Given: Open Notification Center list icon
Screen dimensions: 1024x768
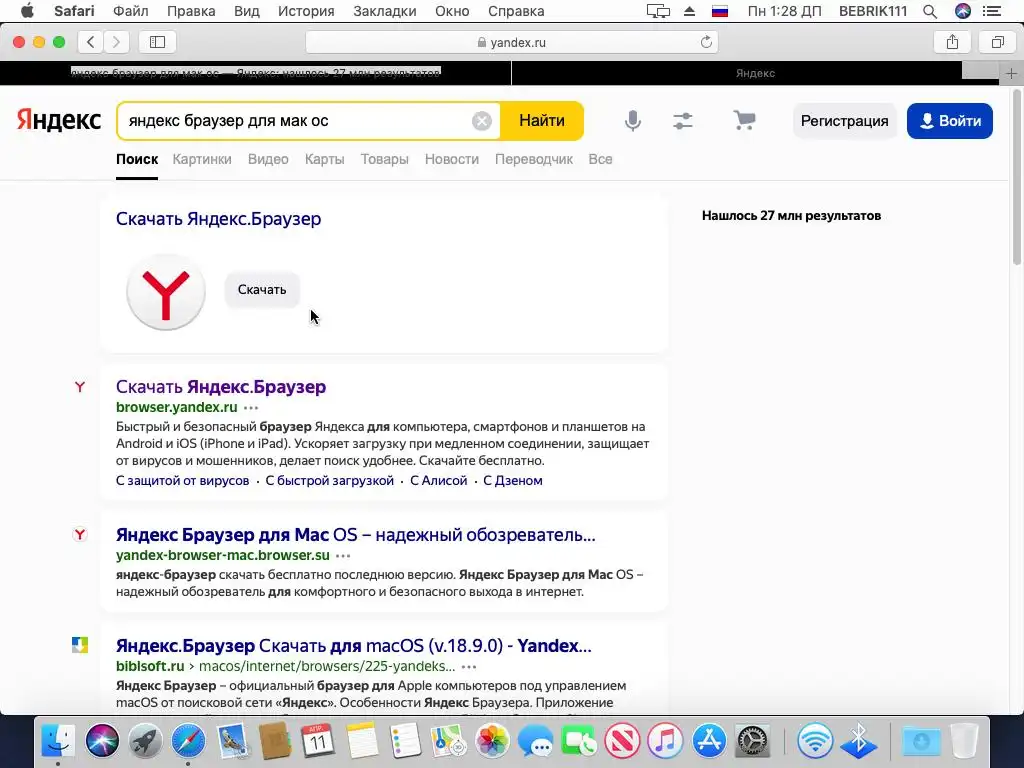Looking at the screenshot, I should point(992,11).
